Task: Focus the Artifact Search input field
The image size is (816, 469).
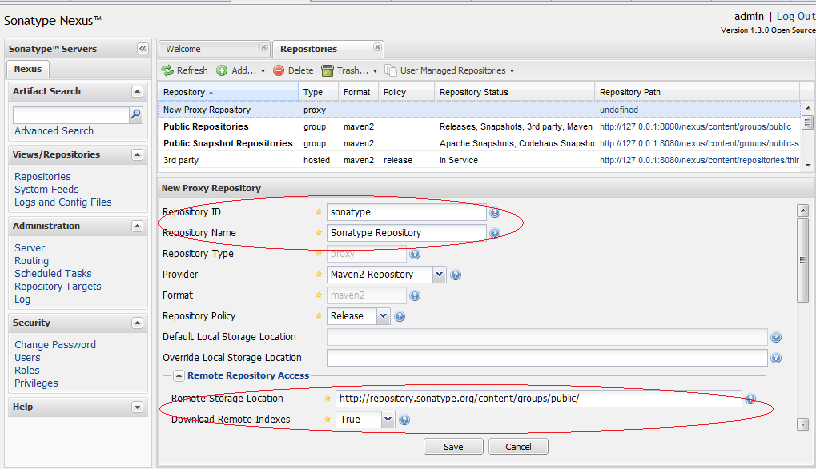Action: pos(71,115)
